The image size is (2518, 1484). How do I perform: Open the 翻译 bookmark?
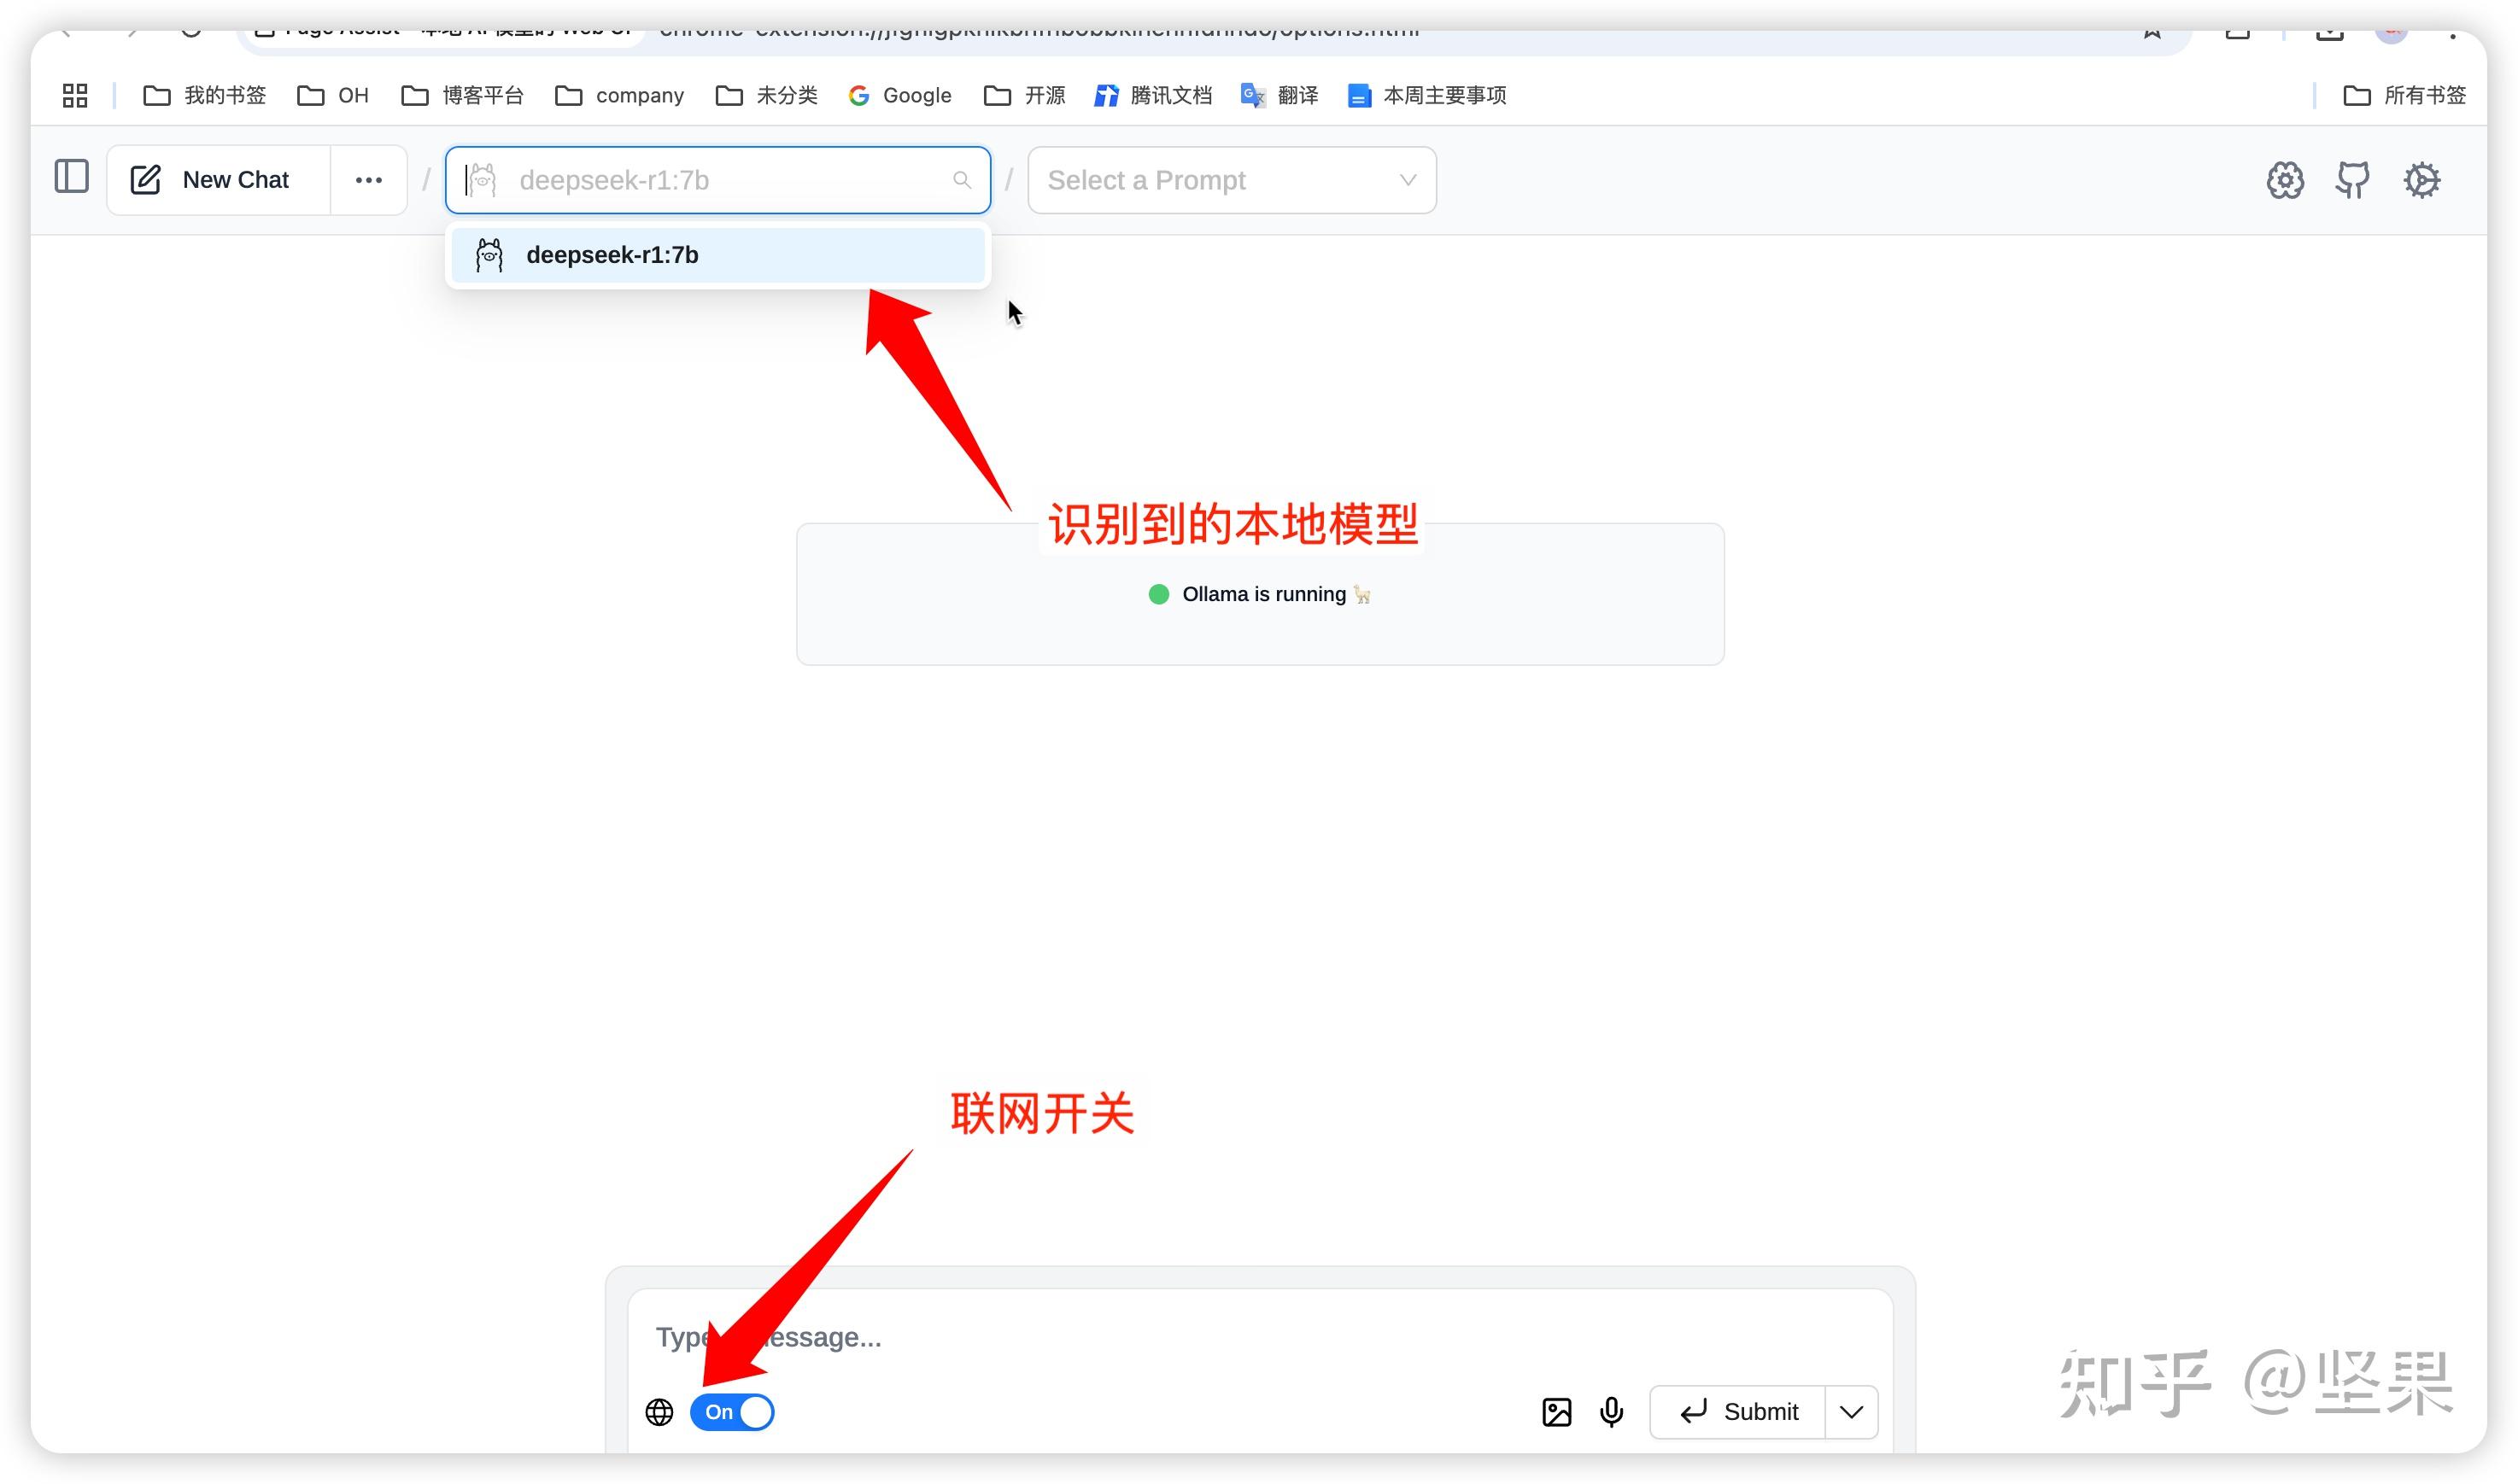(x=1279, y=95)
